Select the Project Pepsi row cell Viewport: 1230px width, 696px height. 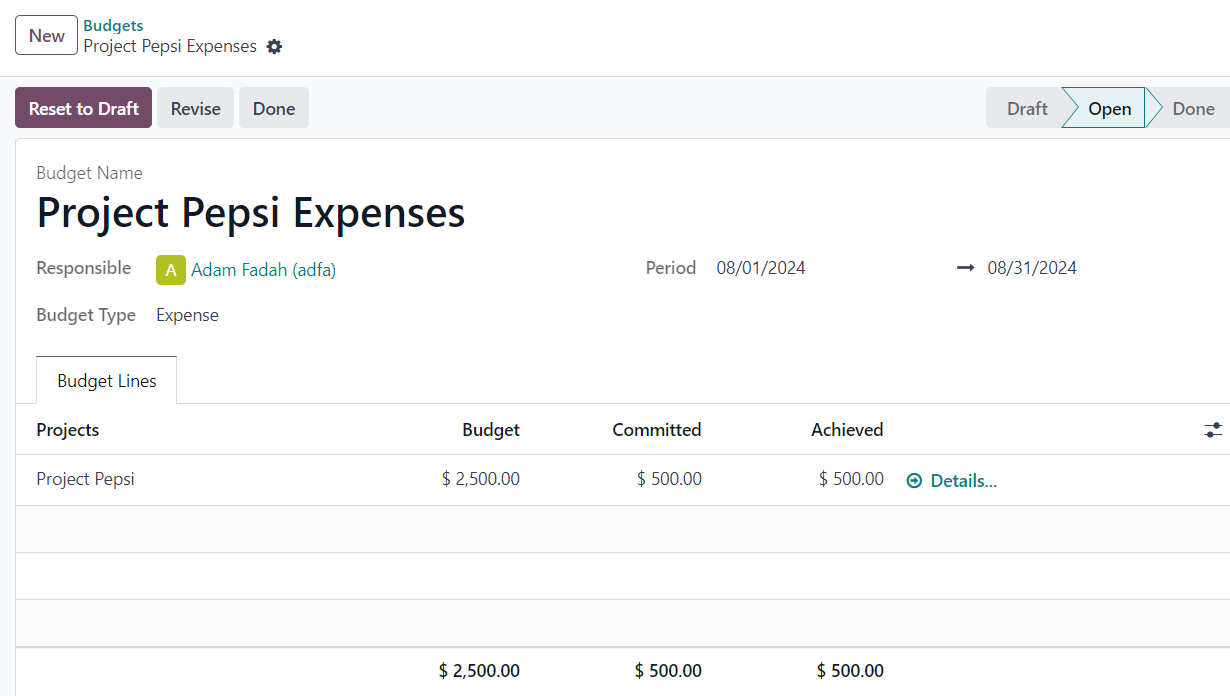pyautogui.click(x=86, y=479)
